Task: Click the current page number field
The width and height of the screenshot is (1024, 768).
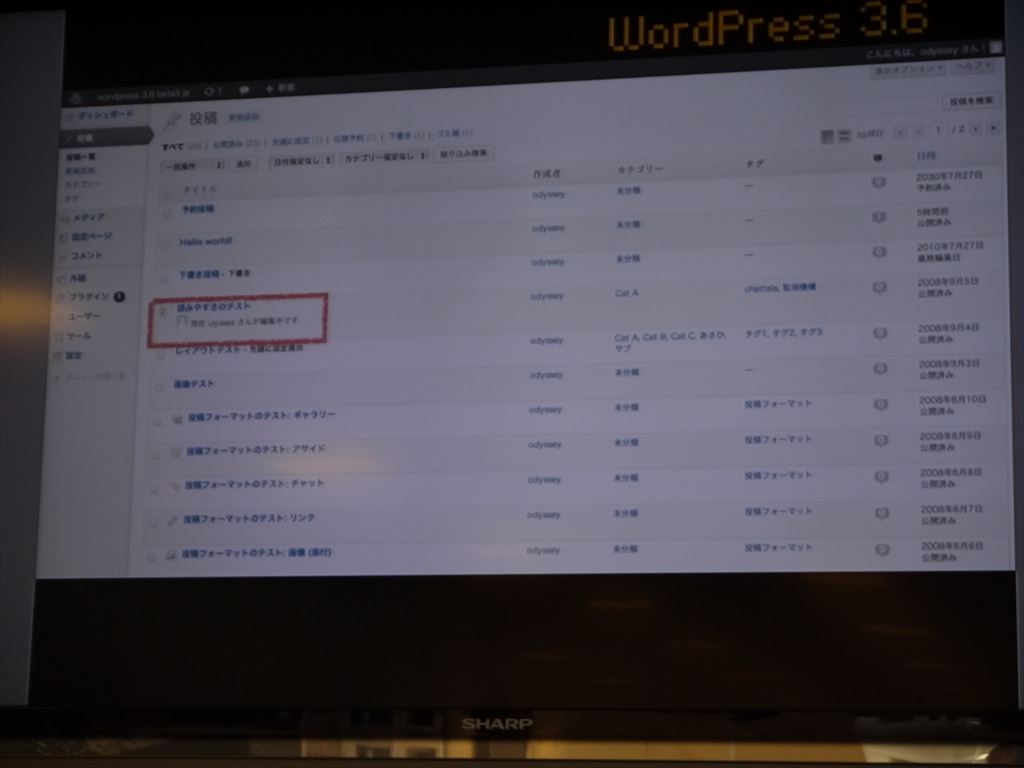Action: click(938, 131)
